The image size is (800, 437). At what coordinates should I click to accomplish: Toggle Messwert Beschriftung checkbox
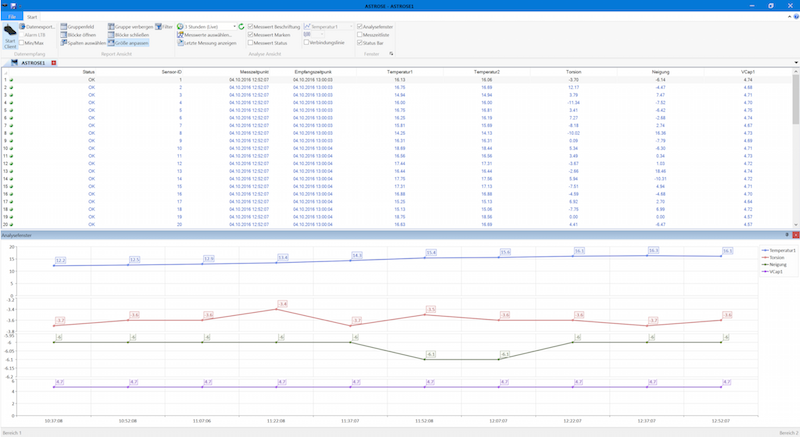[x=251, y=27]
